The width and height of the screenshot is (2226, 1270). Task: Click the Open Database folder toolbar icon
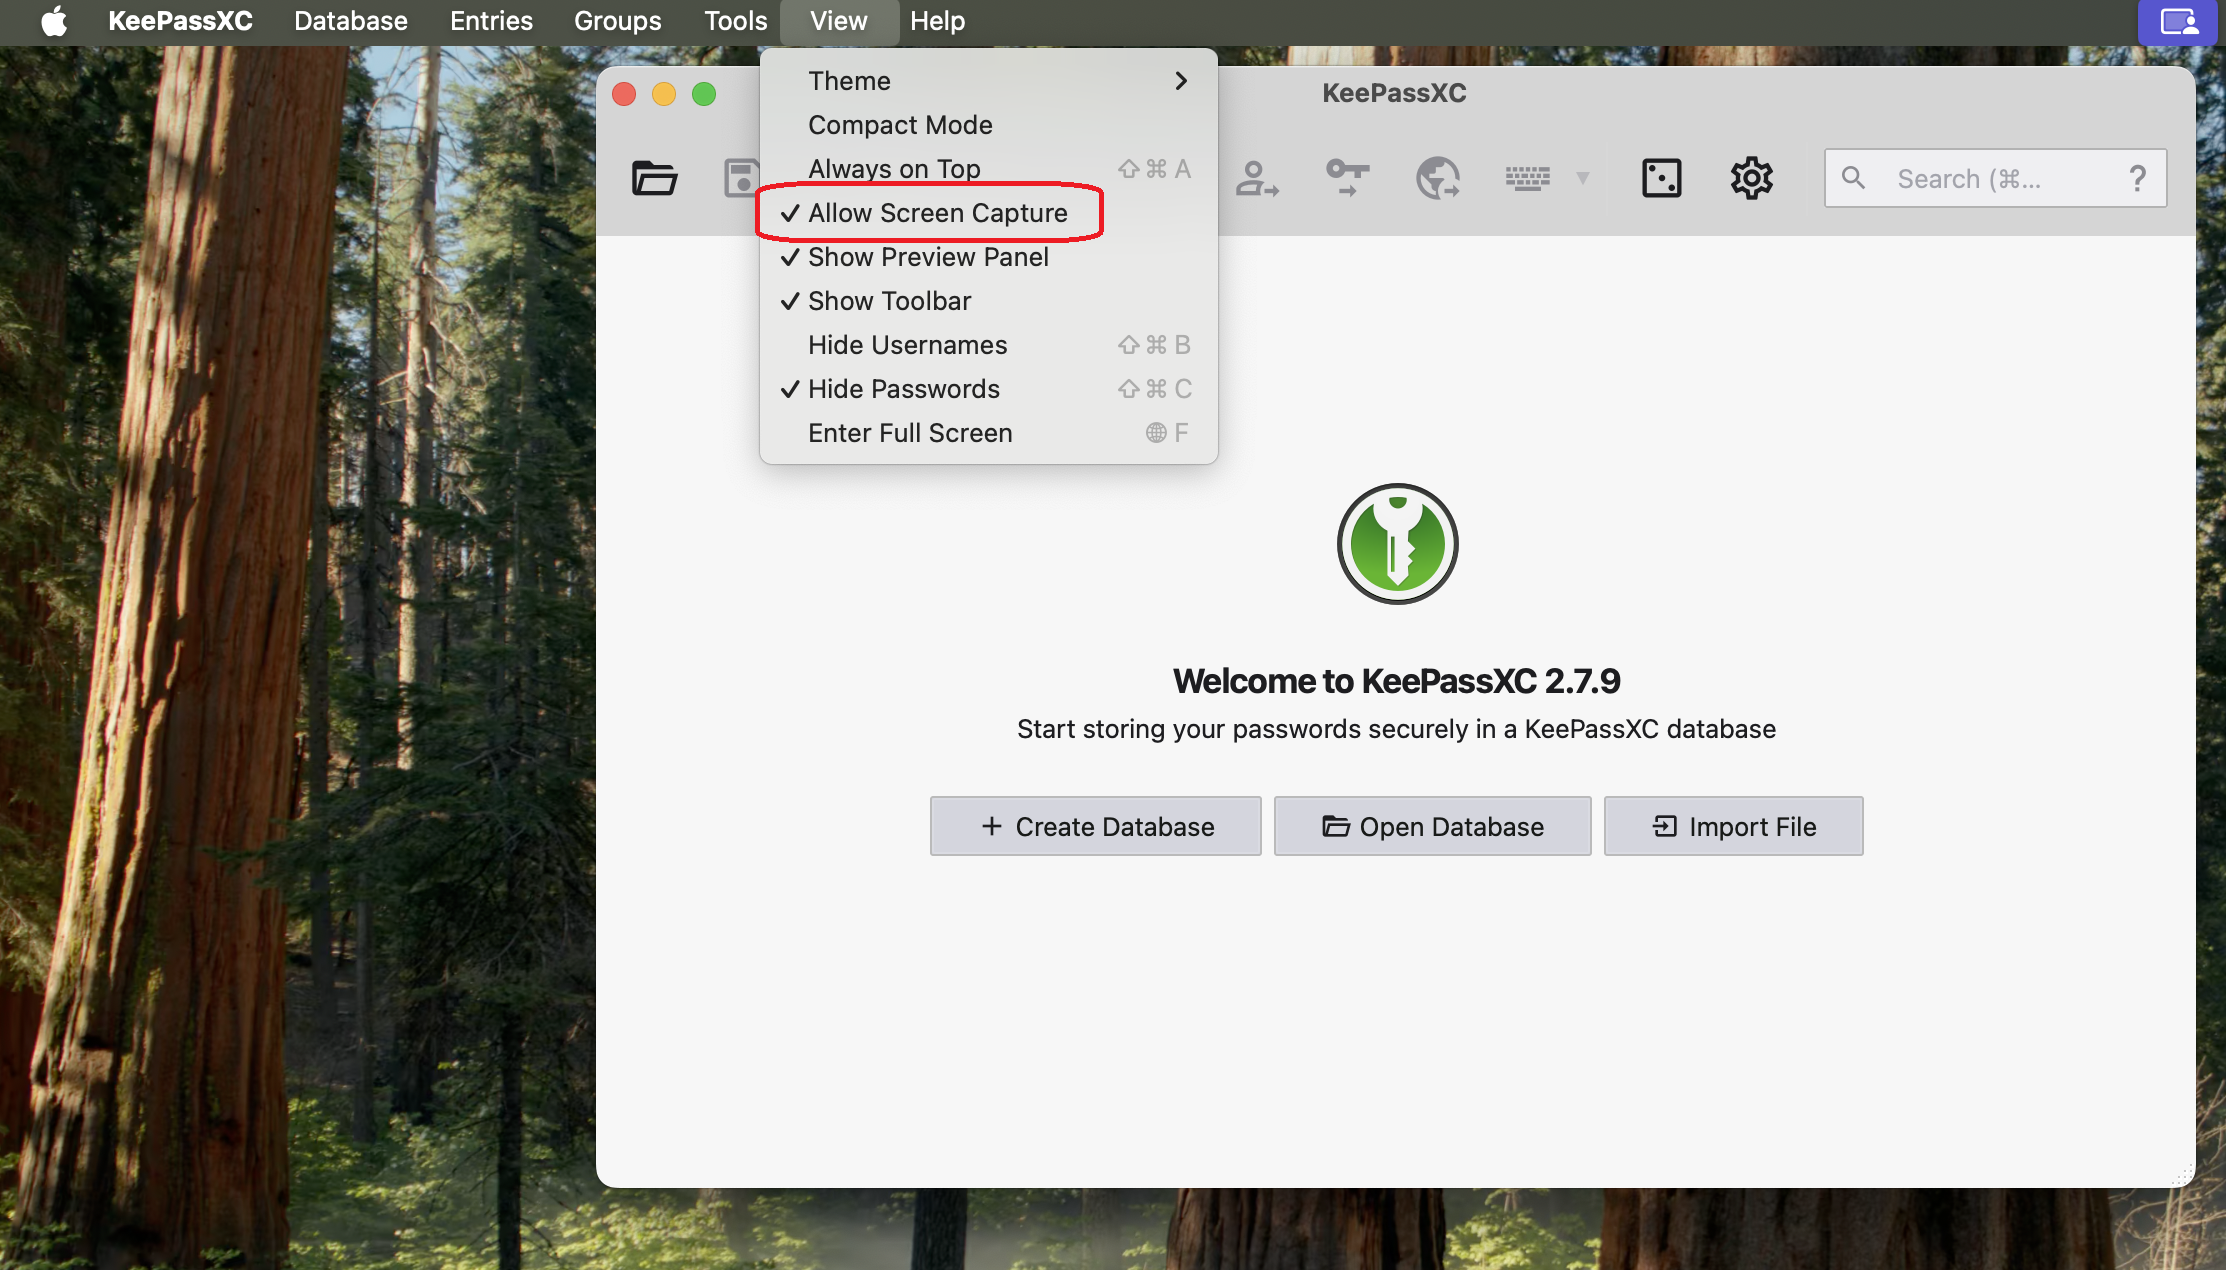coord(655,178)
